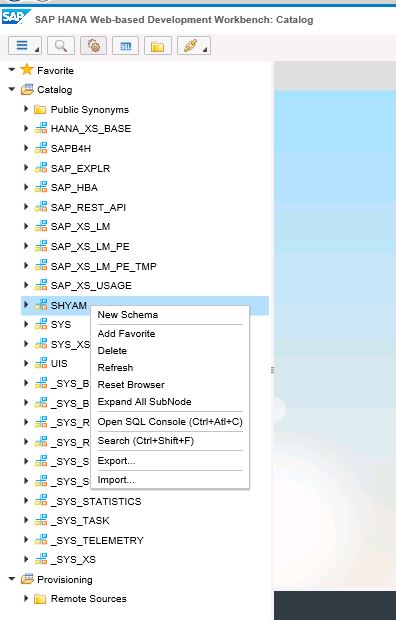
Task: Select the SAP_XS_USAGE tree row
Action: [145, 285]
